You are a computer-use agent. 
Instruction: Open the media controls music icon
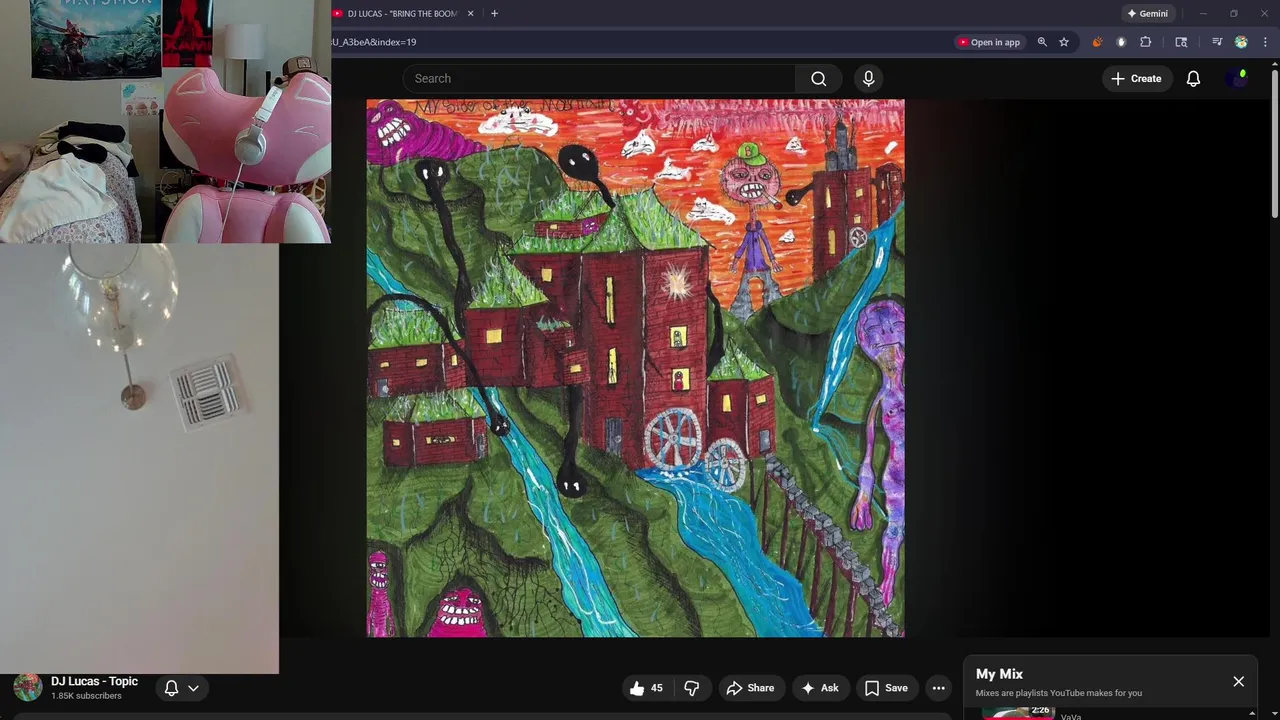click(1217, 42)
